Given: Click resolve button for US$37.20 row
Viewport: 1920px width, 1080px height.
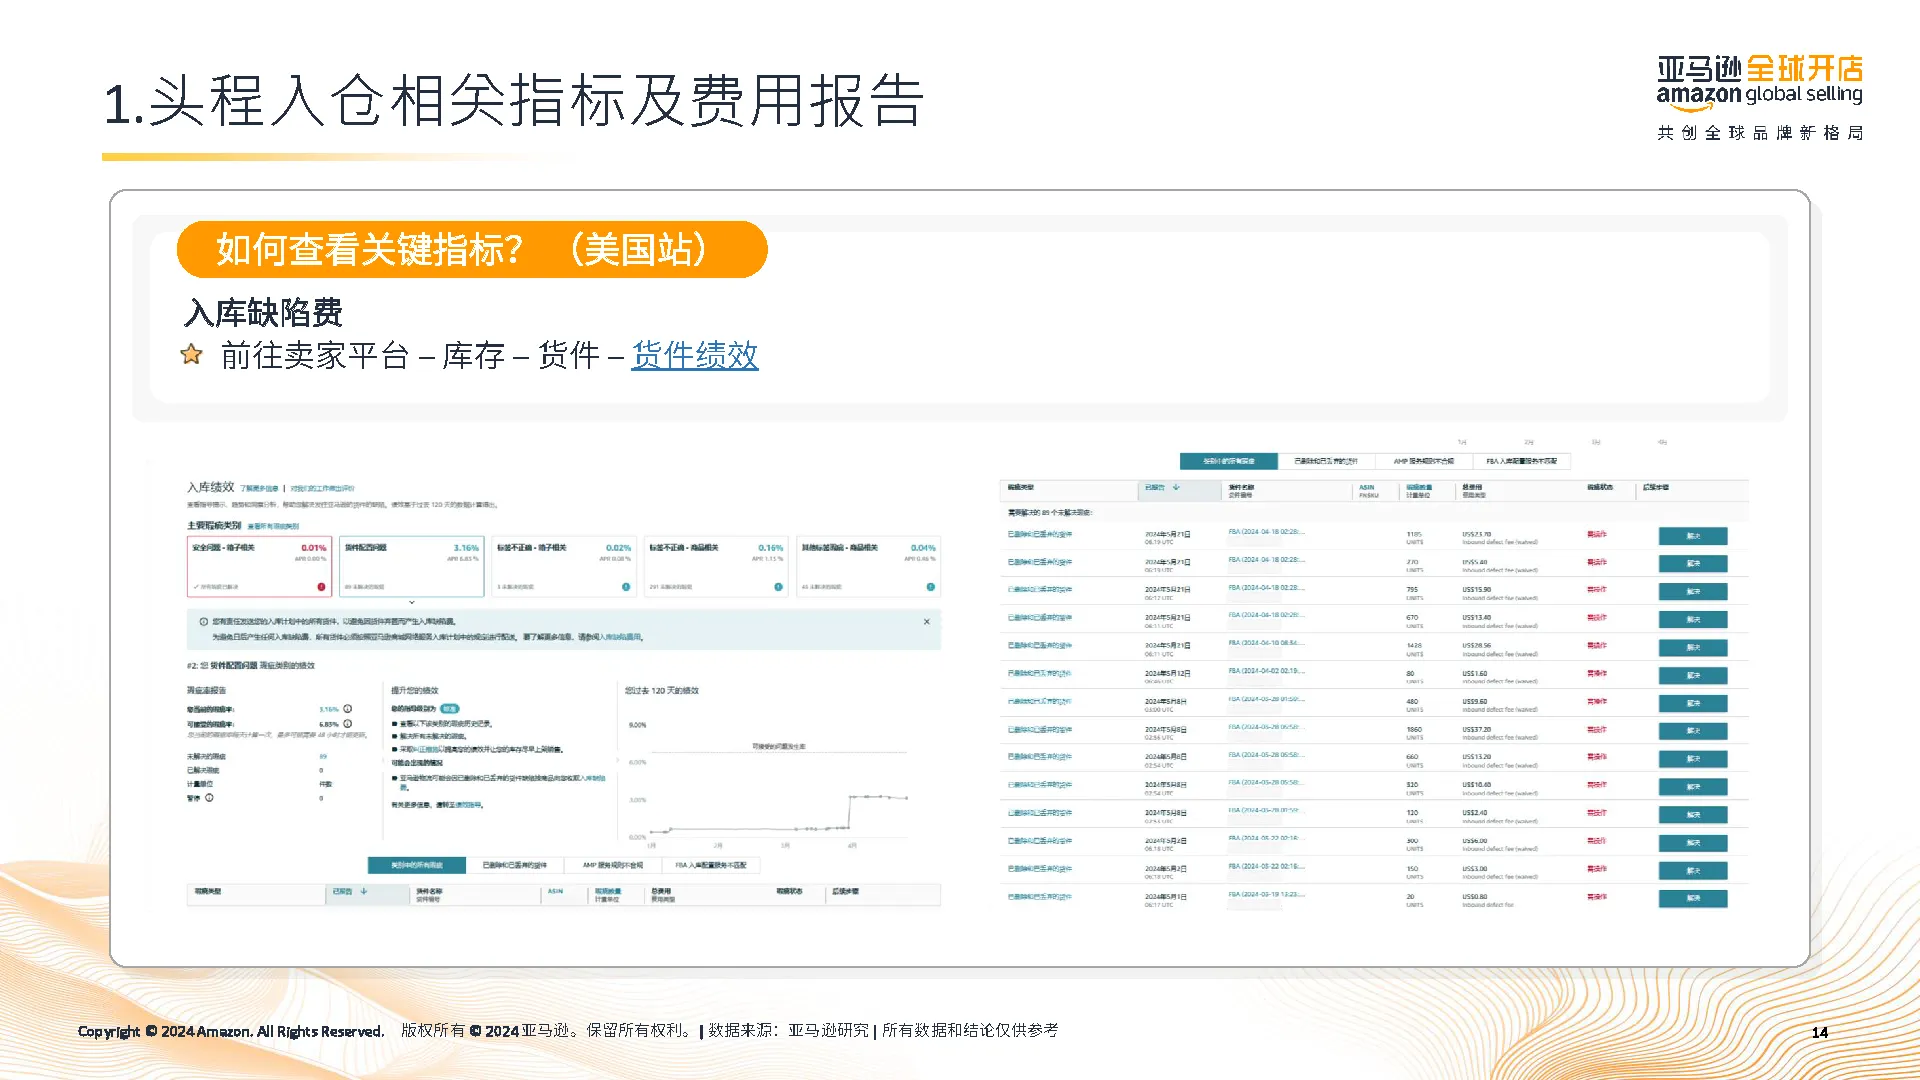Looking at the screenshot, I should point(1692,731).
